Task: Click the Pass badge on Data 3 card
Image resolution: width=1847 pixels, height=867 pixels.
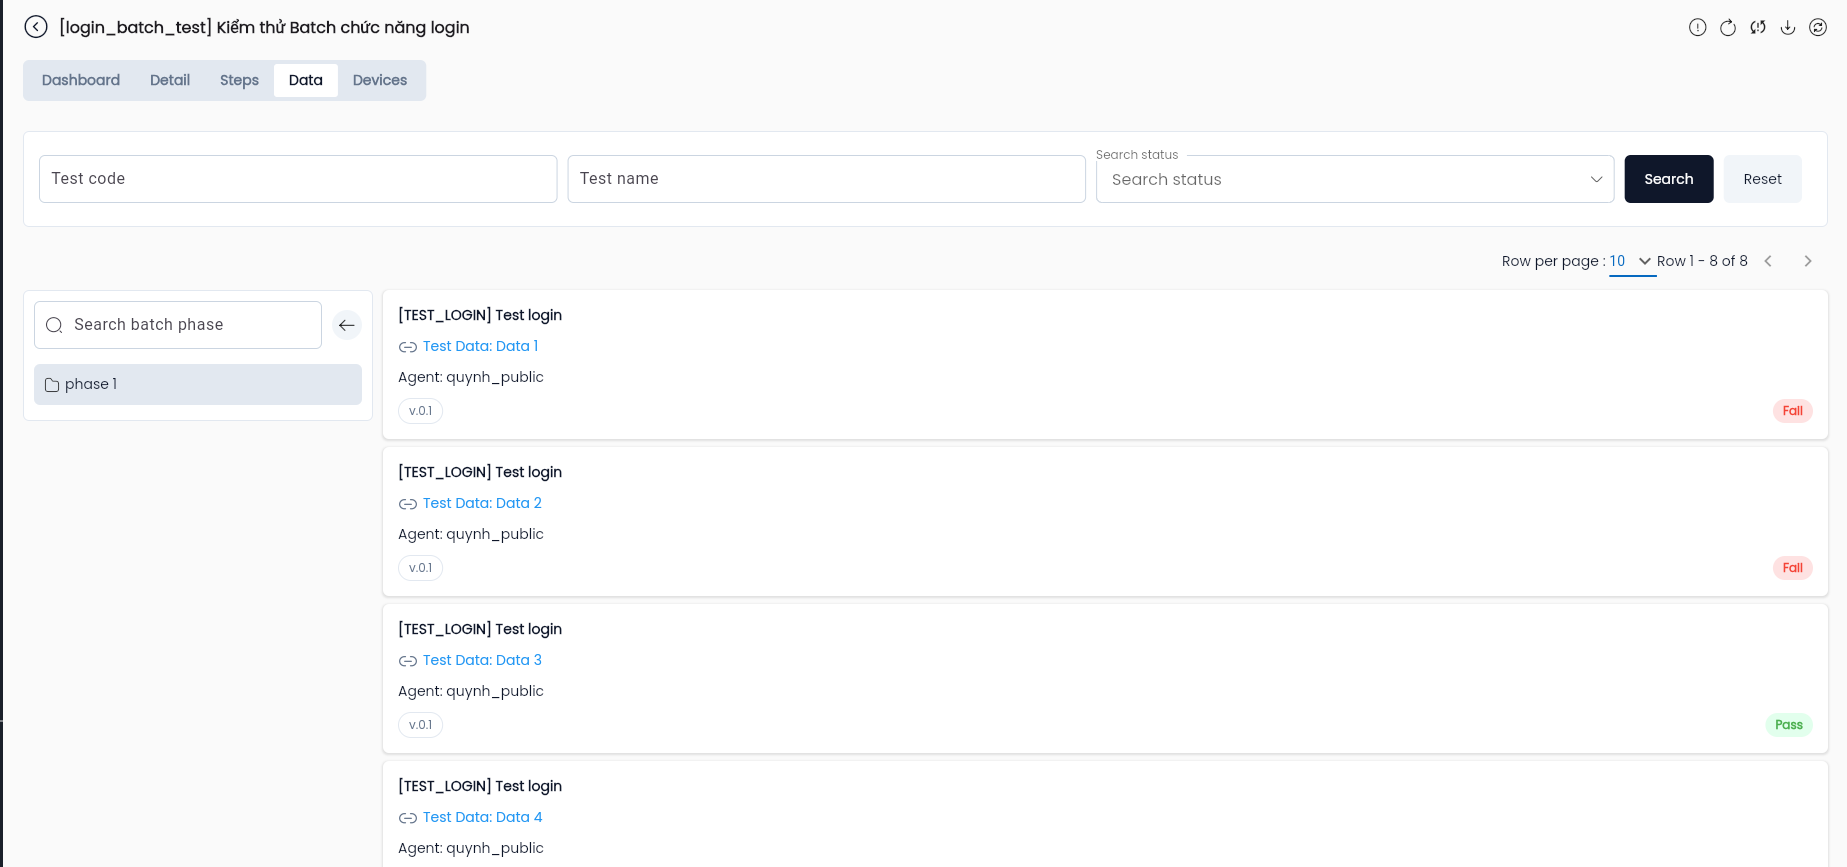Action: 1789,725
